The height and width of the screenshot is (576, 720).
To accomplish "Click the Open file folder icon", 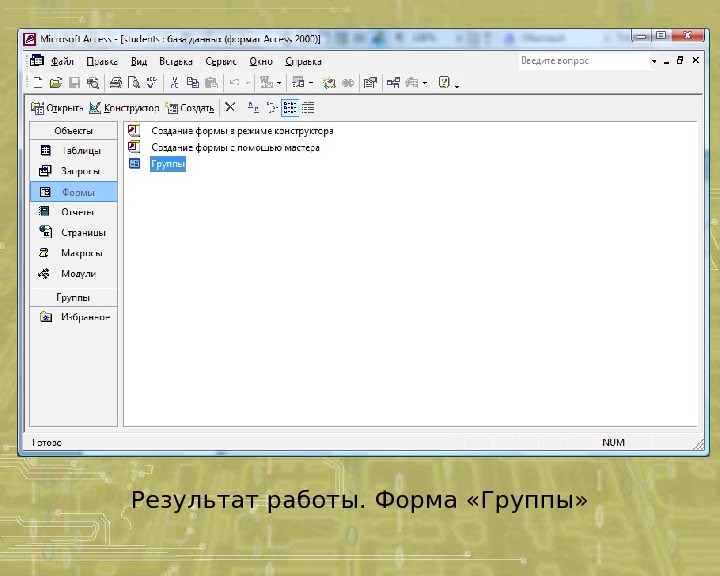I will coord(56,83).
